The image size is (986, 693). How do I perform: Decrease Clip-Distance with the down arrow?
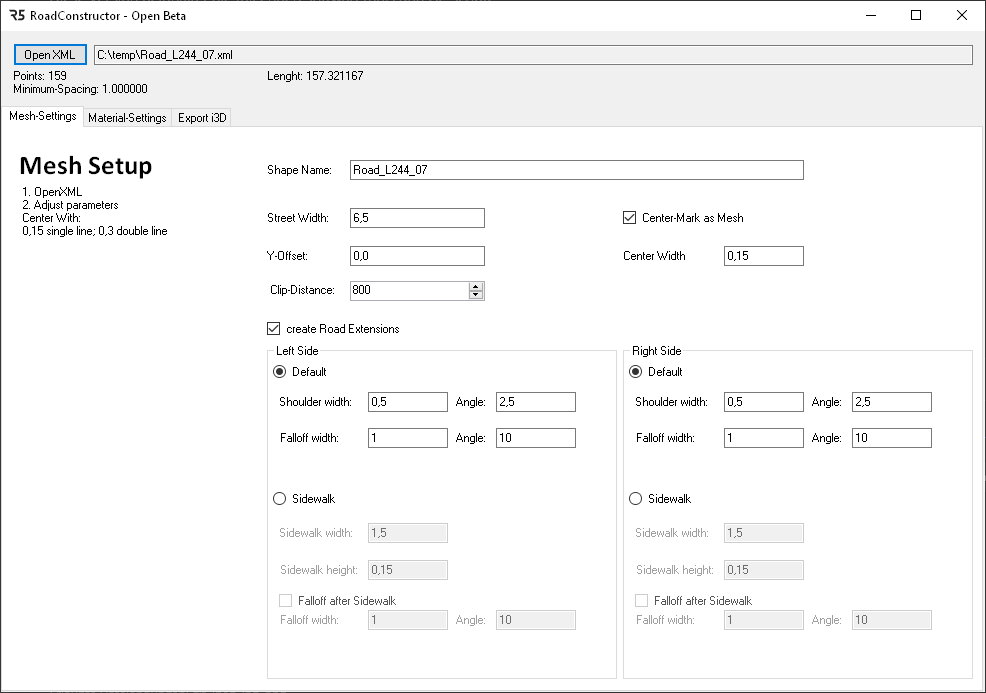point(476,294)
